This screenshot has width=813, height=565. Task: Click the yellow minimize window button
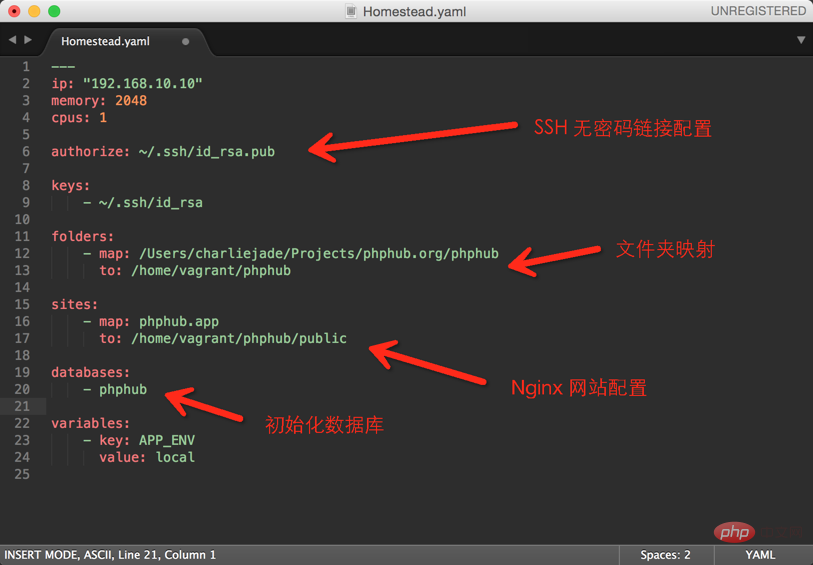[x=34, y=11]
